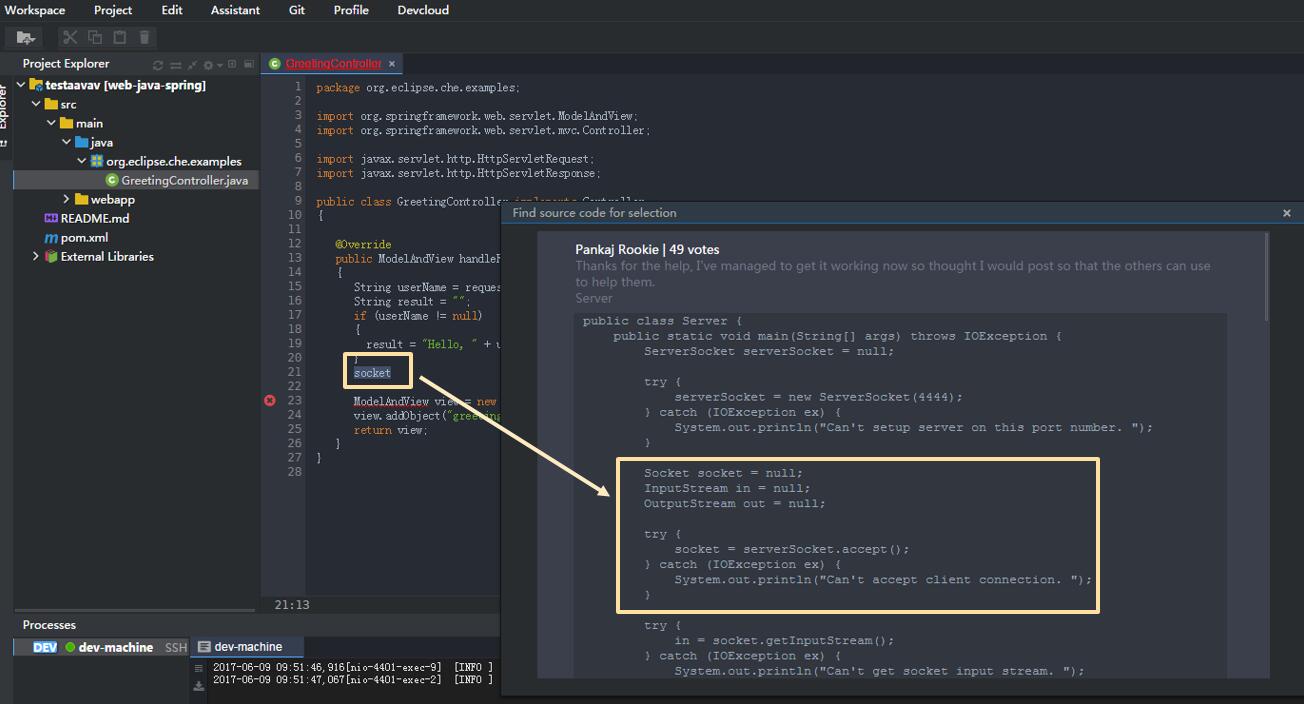The image size is (1304, 704).
Task: Click the DEV badge in Processes
Action: (45, 648)
